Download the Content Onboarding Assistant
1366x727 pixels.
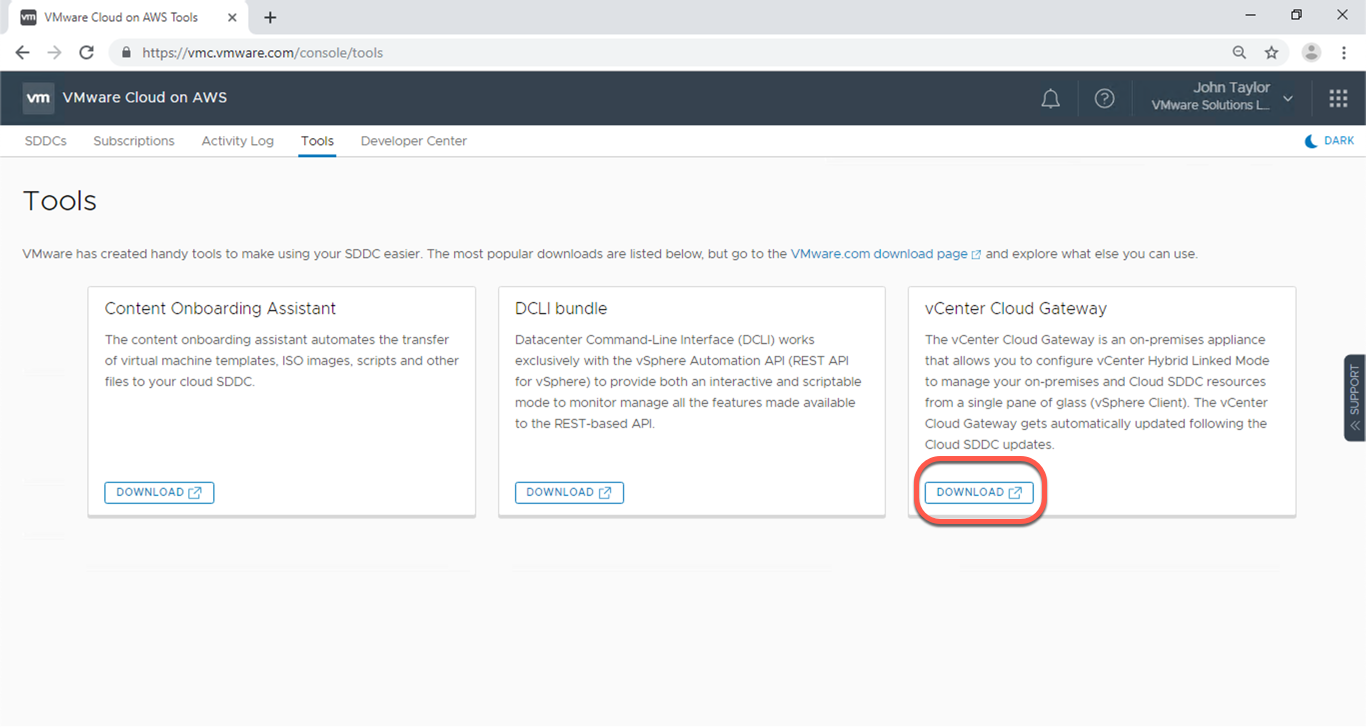159,492
